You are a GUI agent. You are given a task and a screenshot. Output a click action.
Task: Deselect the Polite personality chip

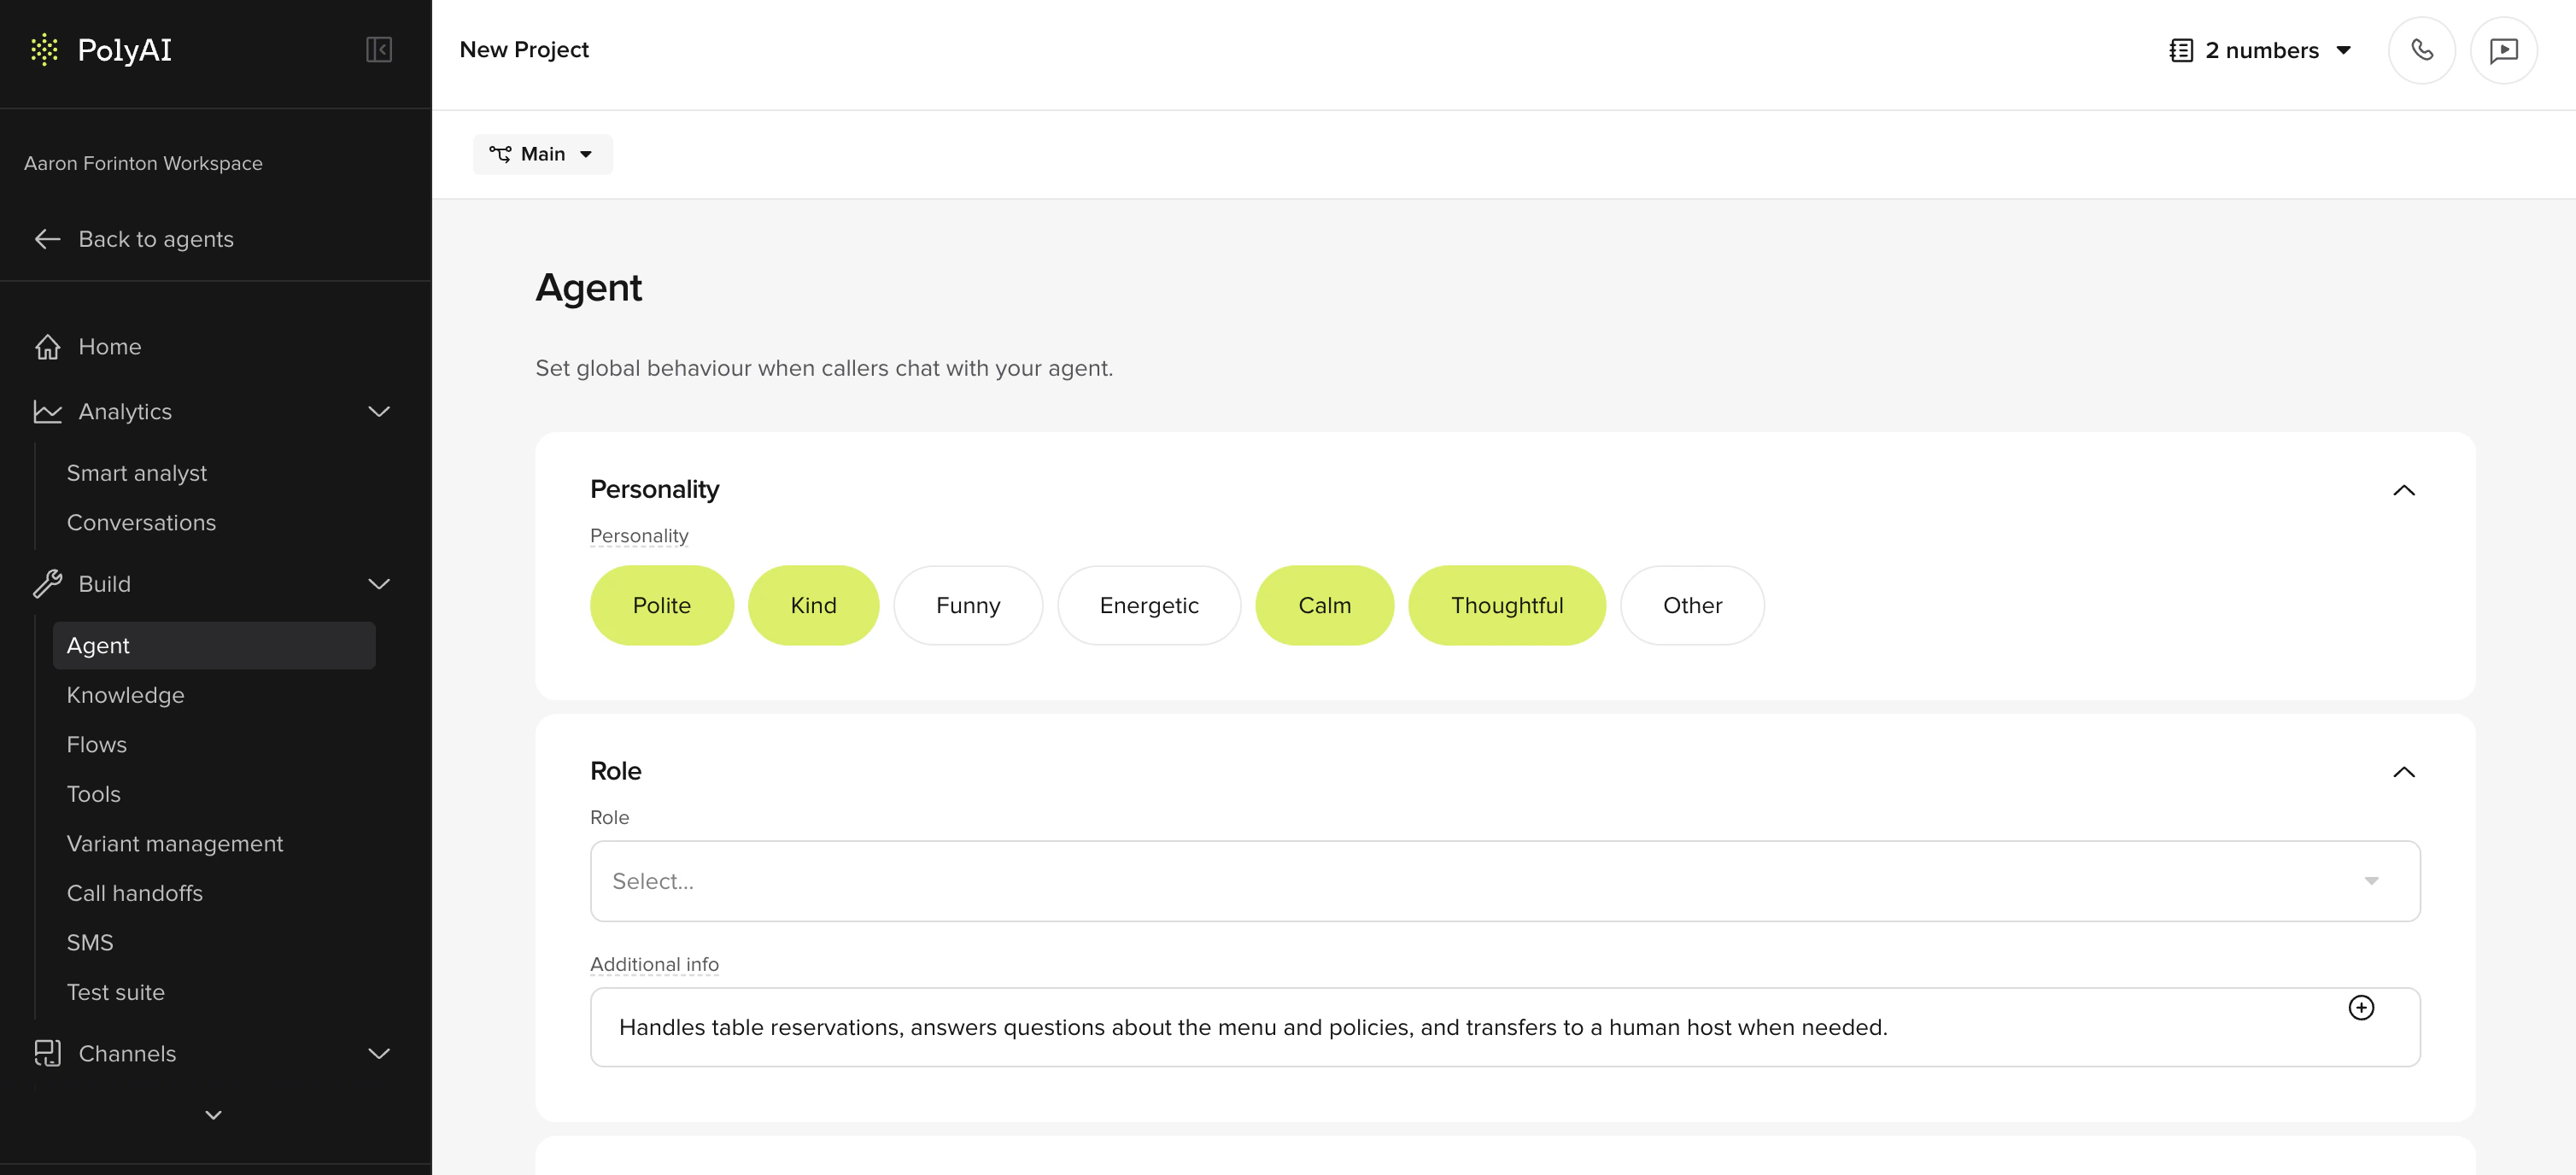click(x=661, y=605)
